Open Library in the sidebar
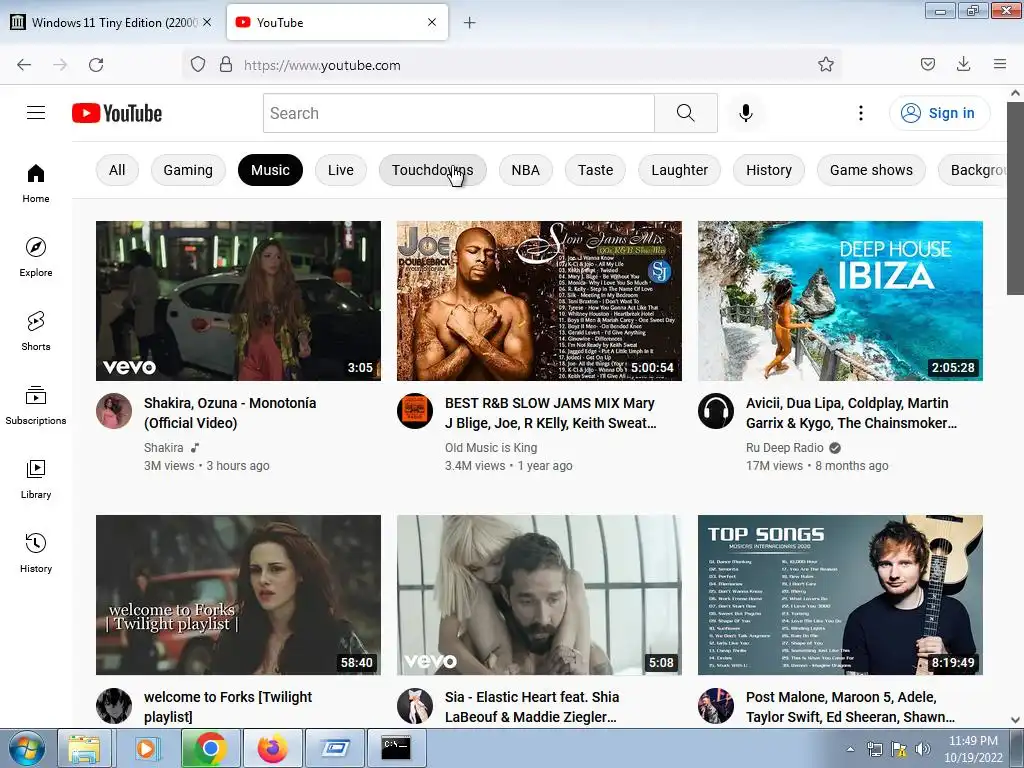Screen dimensions: 1024x768 click(36, 479)
